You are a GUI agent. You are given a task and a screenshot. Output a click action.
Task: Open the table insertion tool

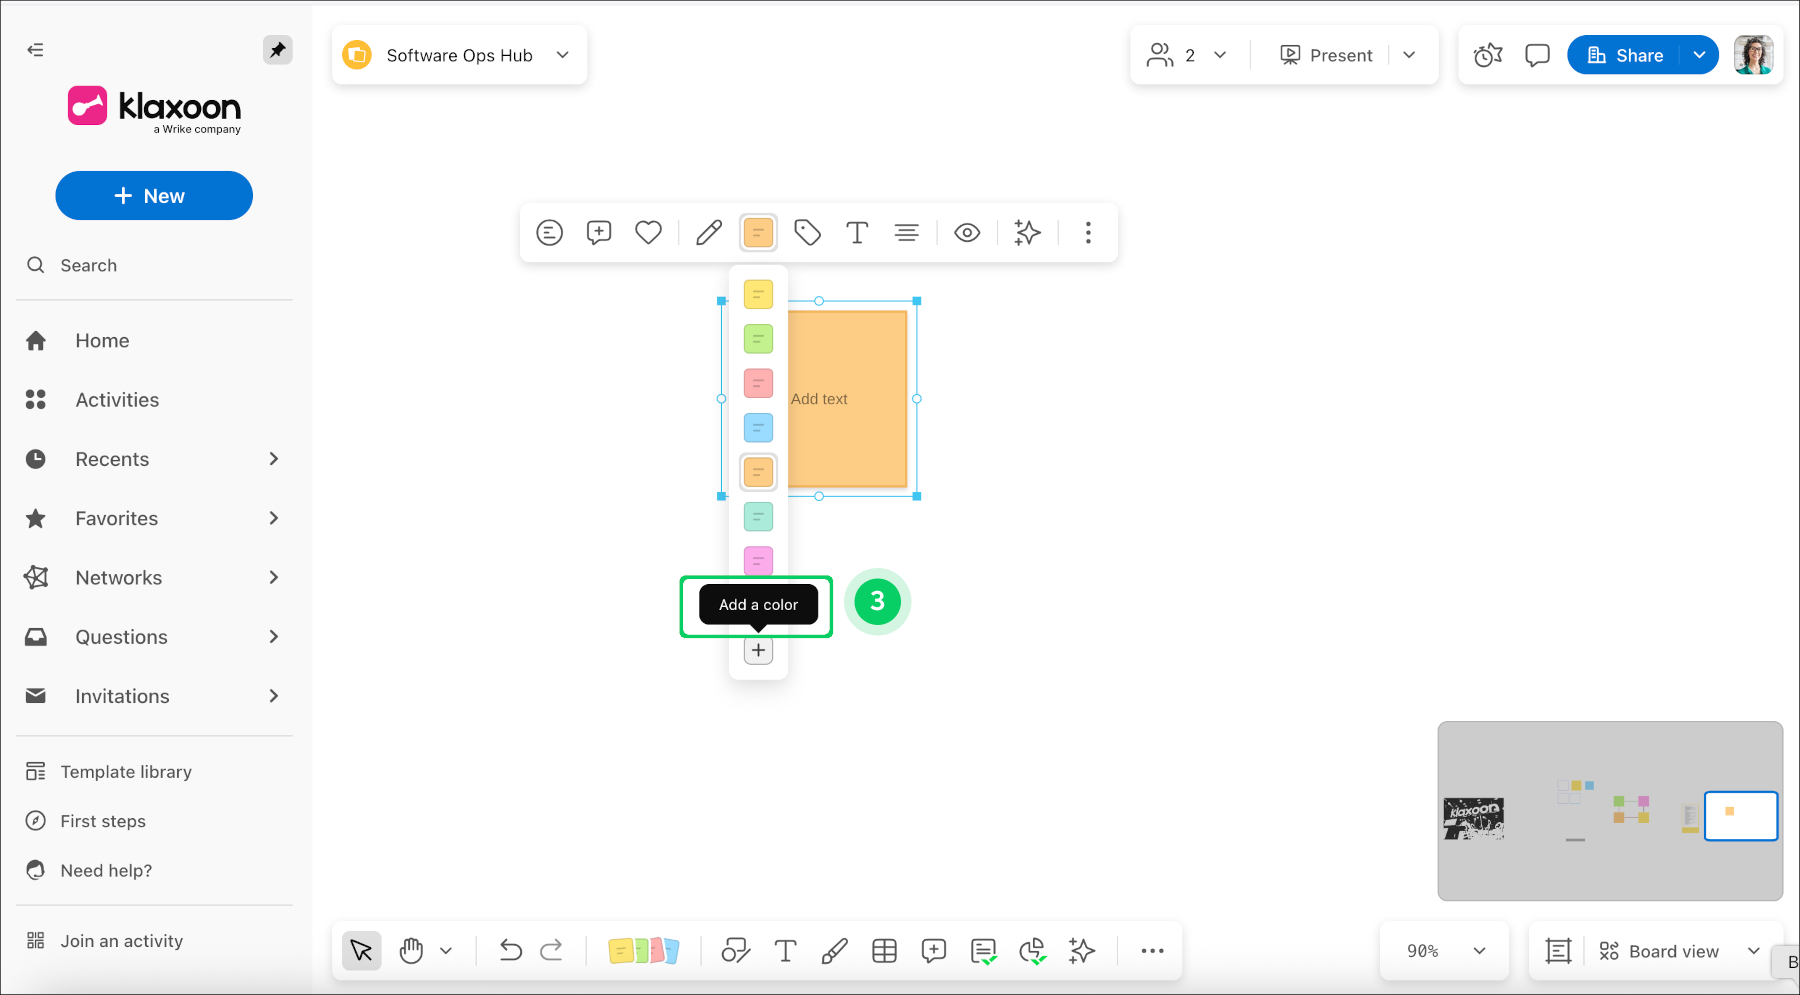(x=884, y=950)
